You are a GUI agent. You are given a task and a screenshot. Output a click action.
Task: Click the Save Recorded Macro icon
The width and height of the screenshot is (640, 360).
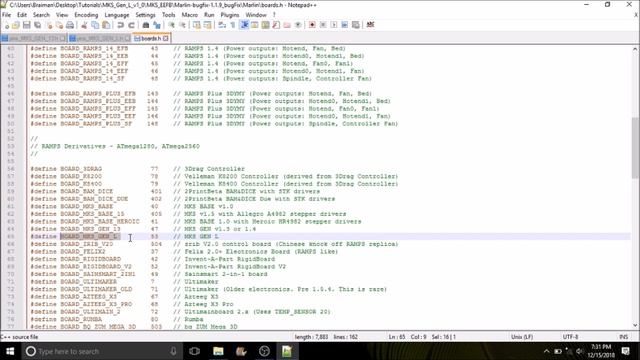(356, 25)
